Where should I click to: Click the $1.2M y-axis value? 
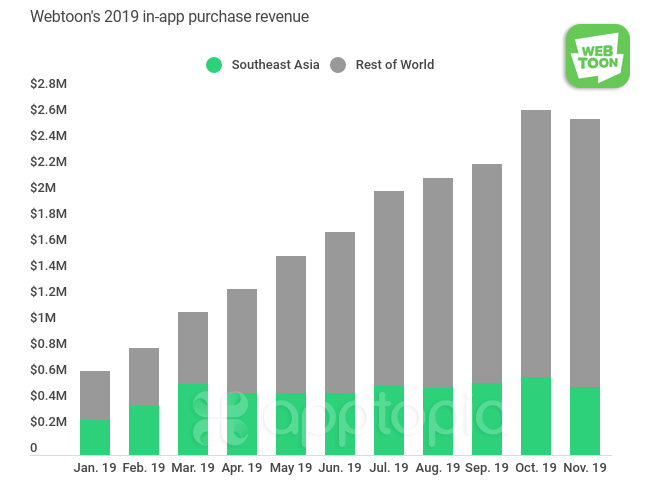tap(49, 292)
